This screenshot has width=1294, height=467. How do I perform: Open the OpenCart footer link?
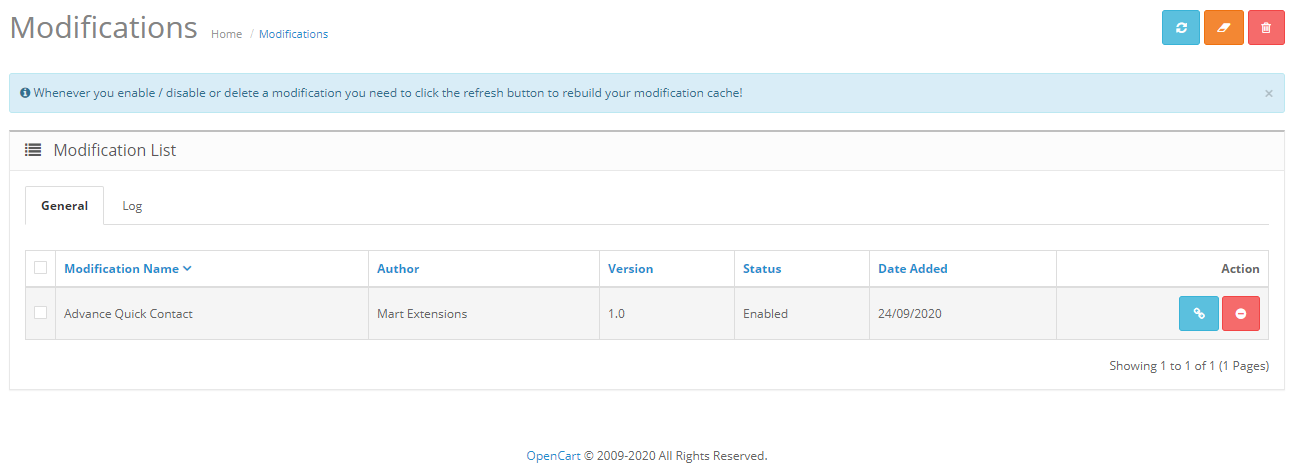tap(553, 455)
